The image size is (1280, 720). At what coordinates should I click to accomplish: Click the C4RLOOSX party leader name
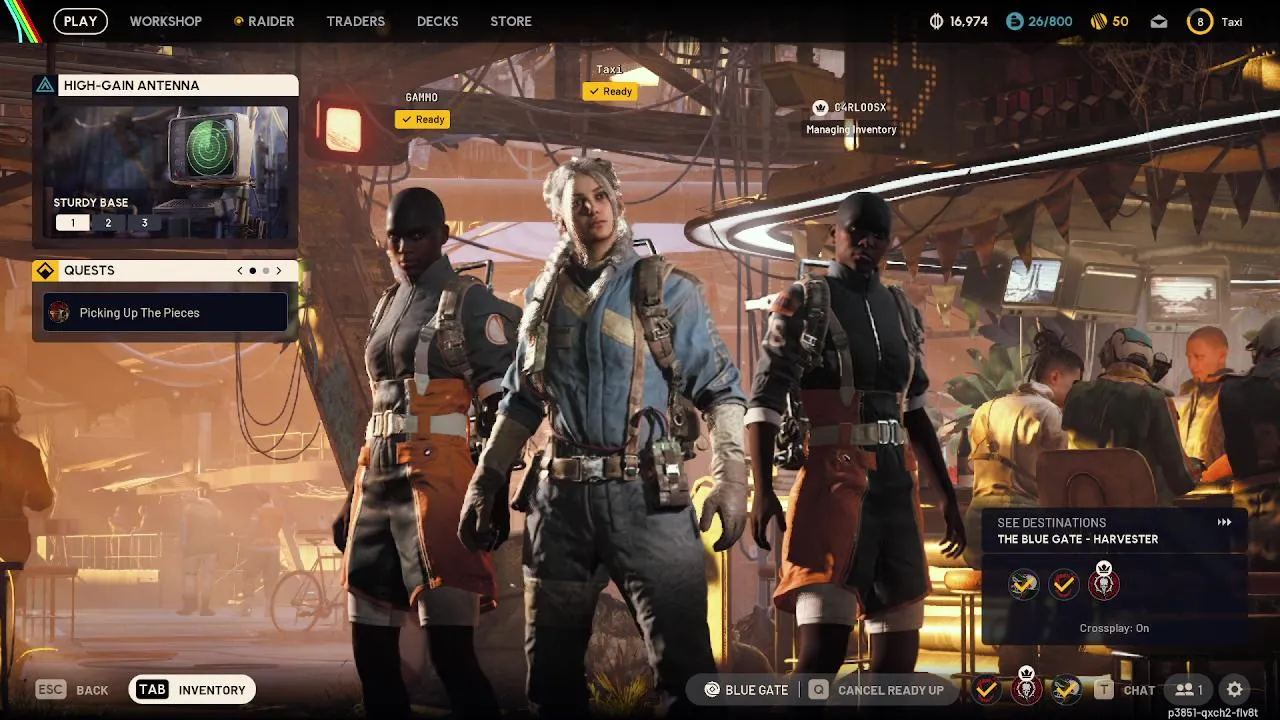pos(860,107)
